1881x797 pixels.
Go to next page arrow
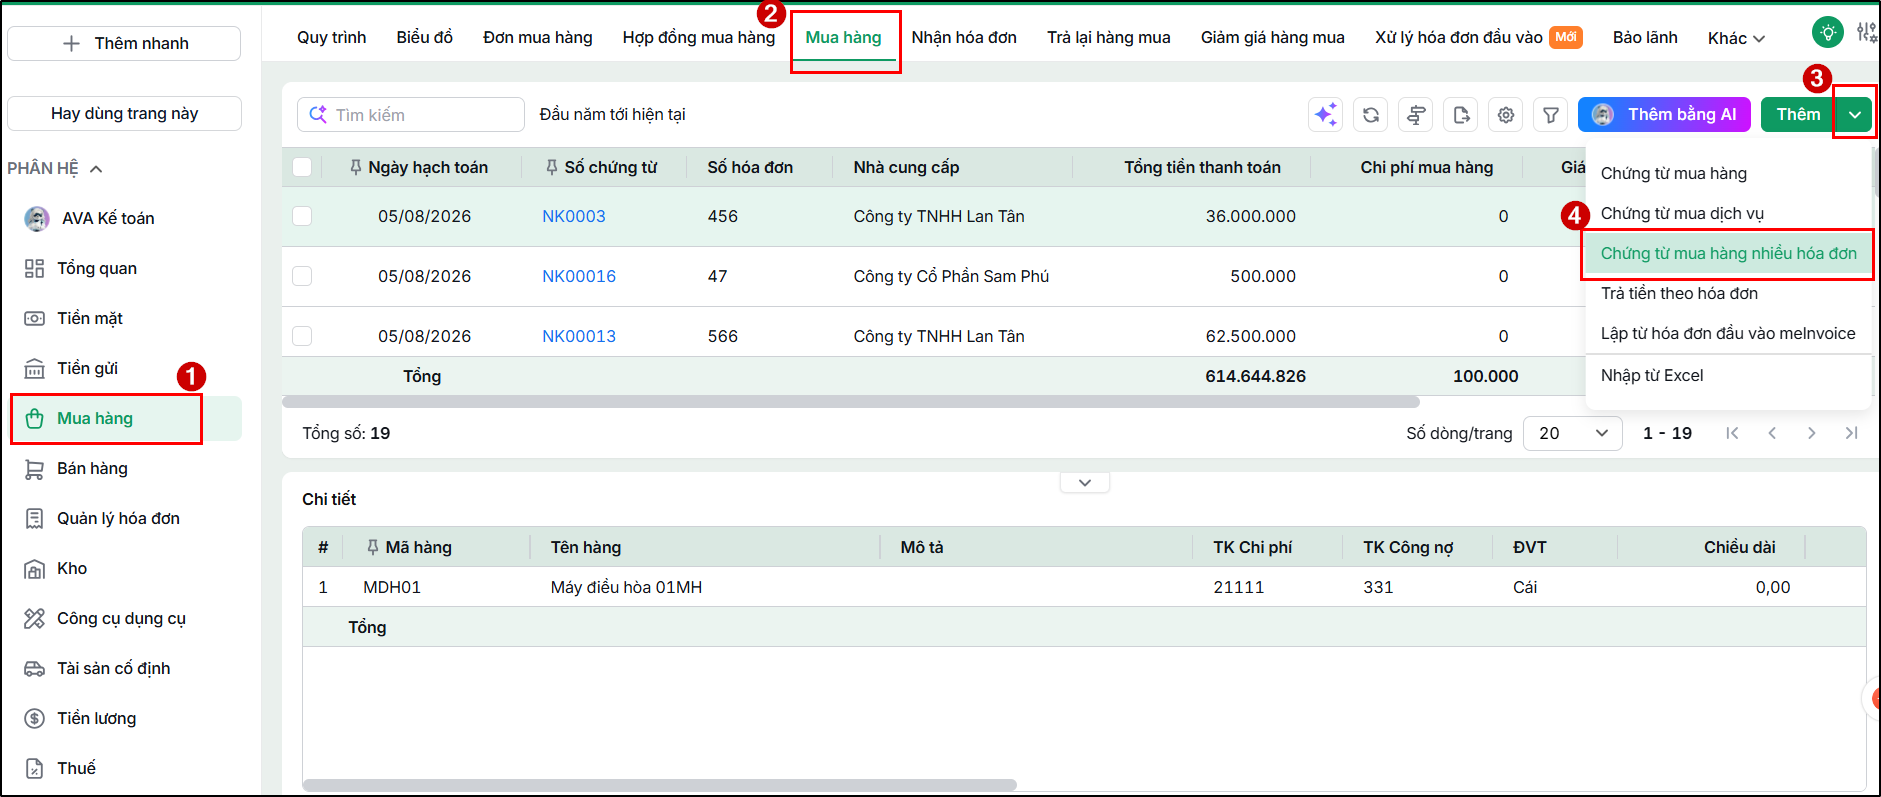1811,433
